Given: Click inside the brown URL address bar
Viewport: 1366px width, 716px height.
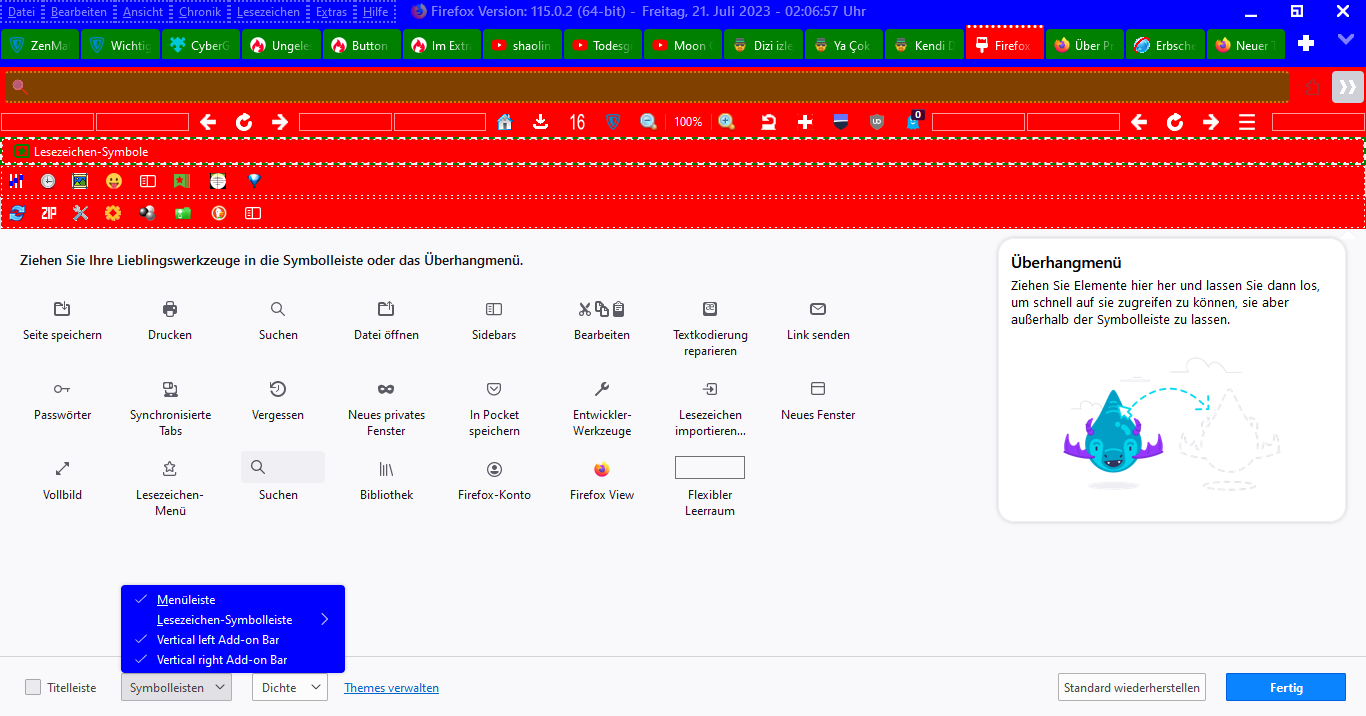Looking at the screenshot, I should point(647,87).
